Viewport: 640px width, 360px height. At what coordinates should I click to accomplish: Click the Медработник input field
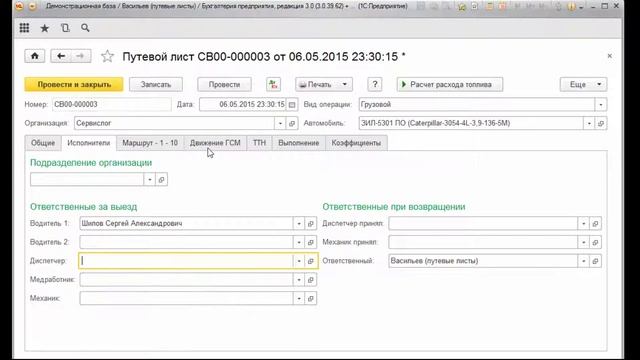186,280
